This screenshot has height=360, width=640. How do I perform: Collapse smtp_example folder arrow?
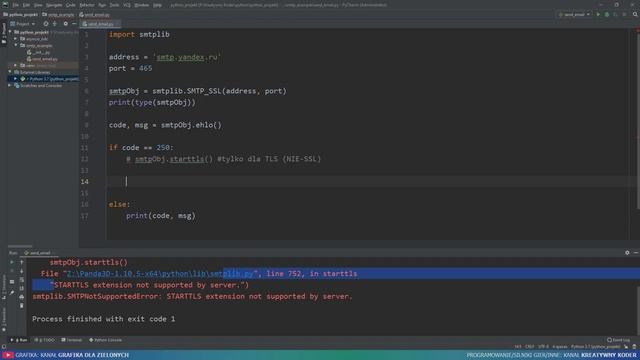pos(16,45)
